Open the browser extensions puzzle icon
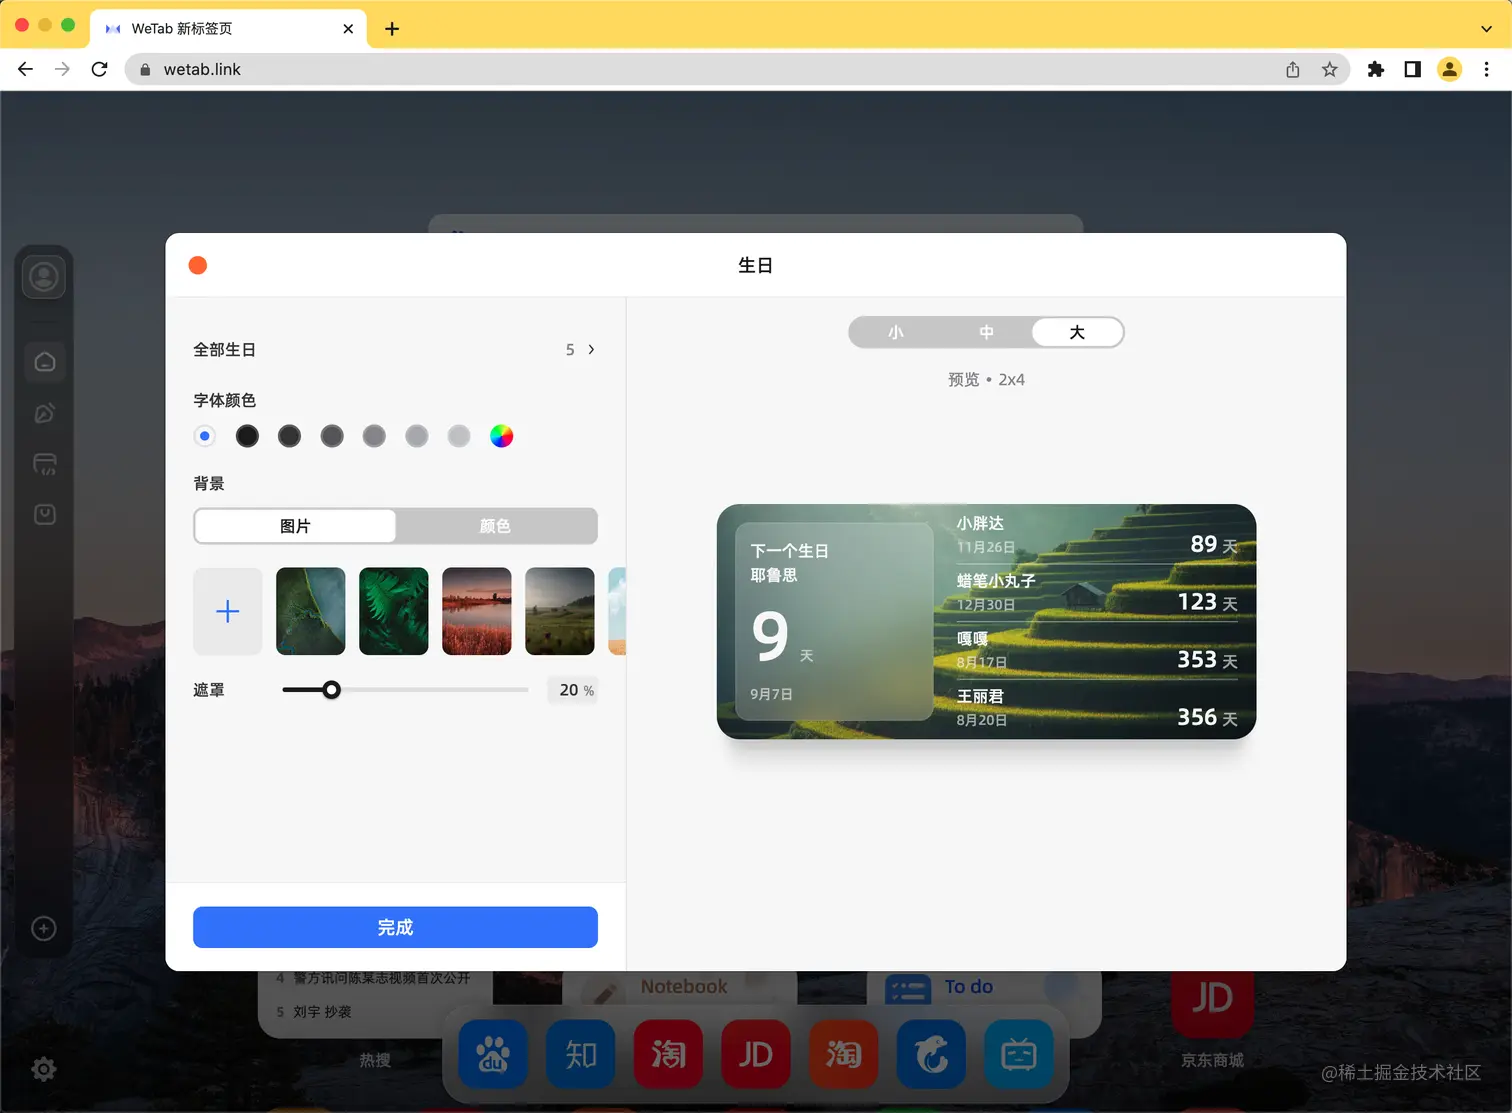Viewport: 1512px width, 1113px height. coord(1376,69)
